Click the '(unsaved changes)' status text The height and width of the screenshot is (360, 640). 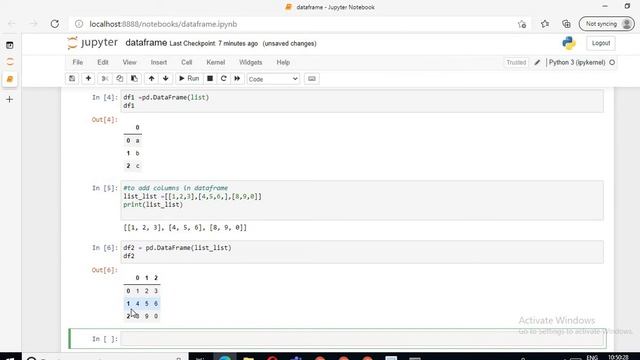[x=289, y=43]
